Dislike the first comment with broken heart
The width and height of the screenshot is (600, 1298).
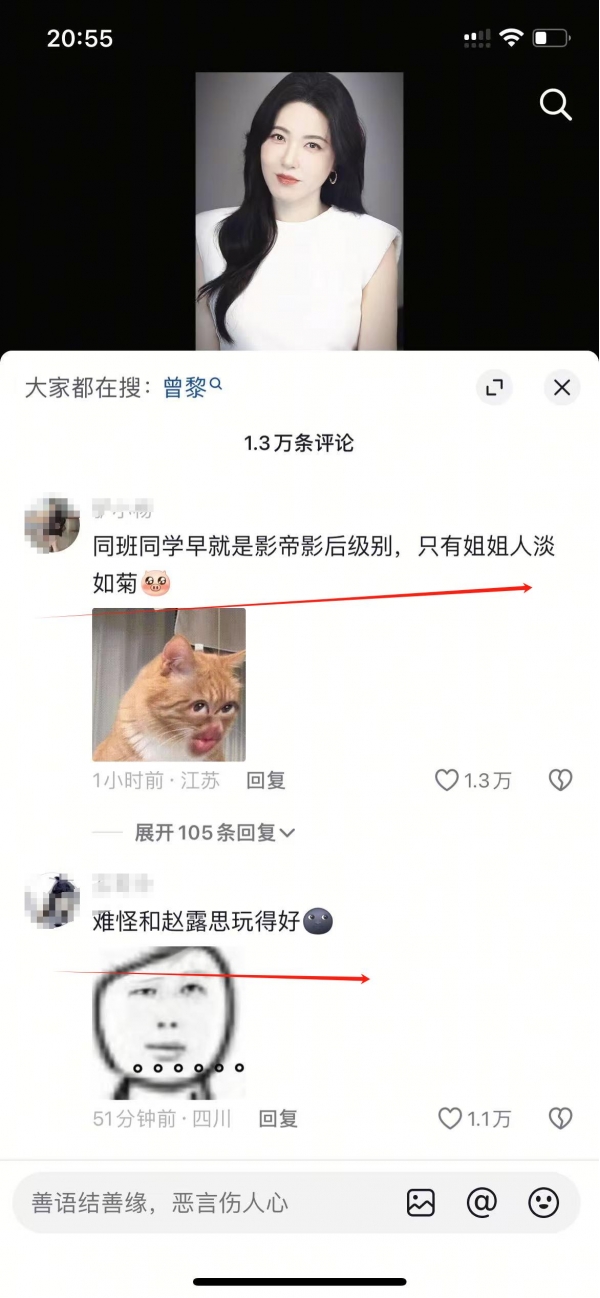(560, 781)
